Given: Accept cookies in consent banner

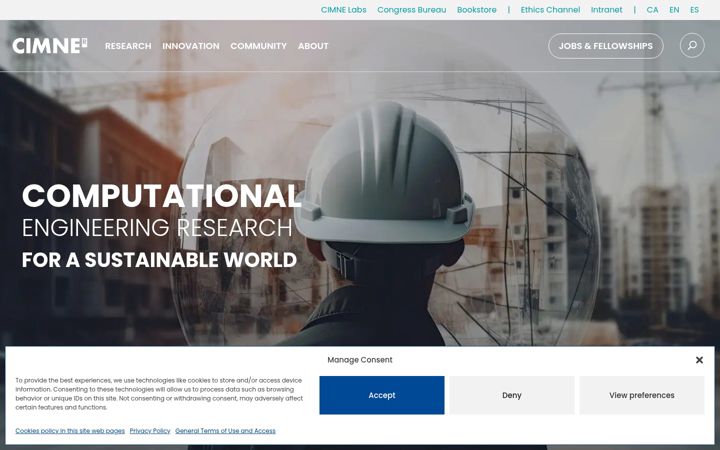Looking at the screenshot, I should (382, 395).
